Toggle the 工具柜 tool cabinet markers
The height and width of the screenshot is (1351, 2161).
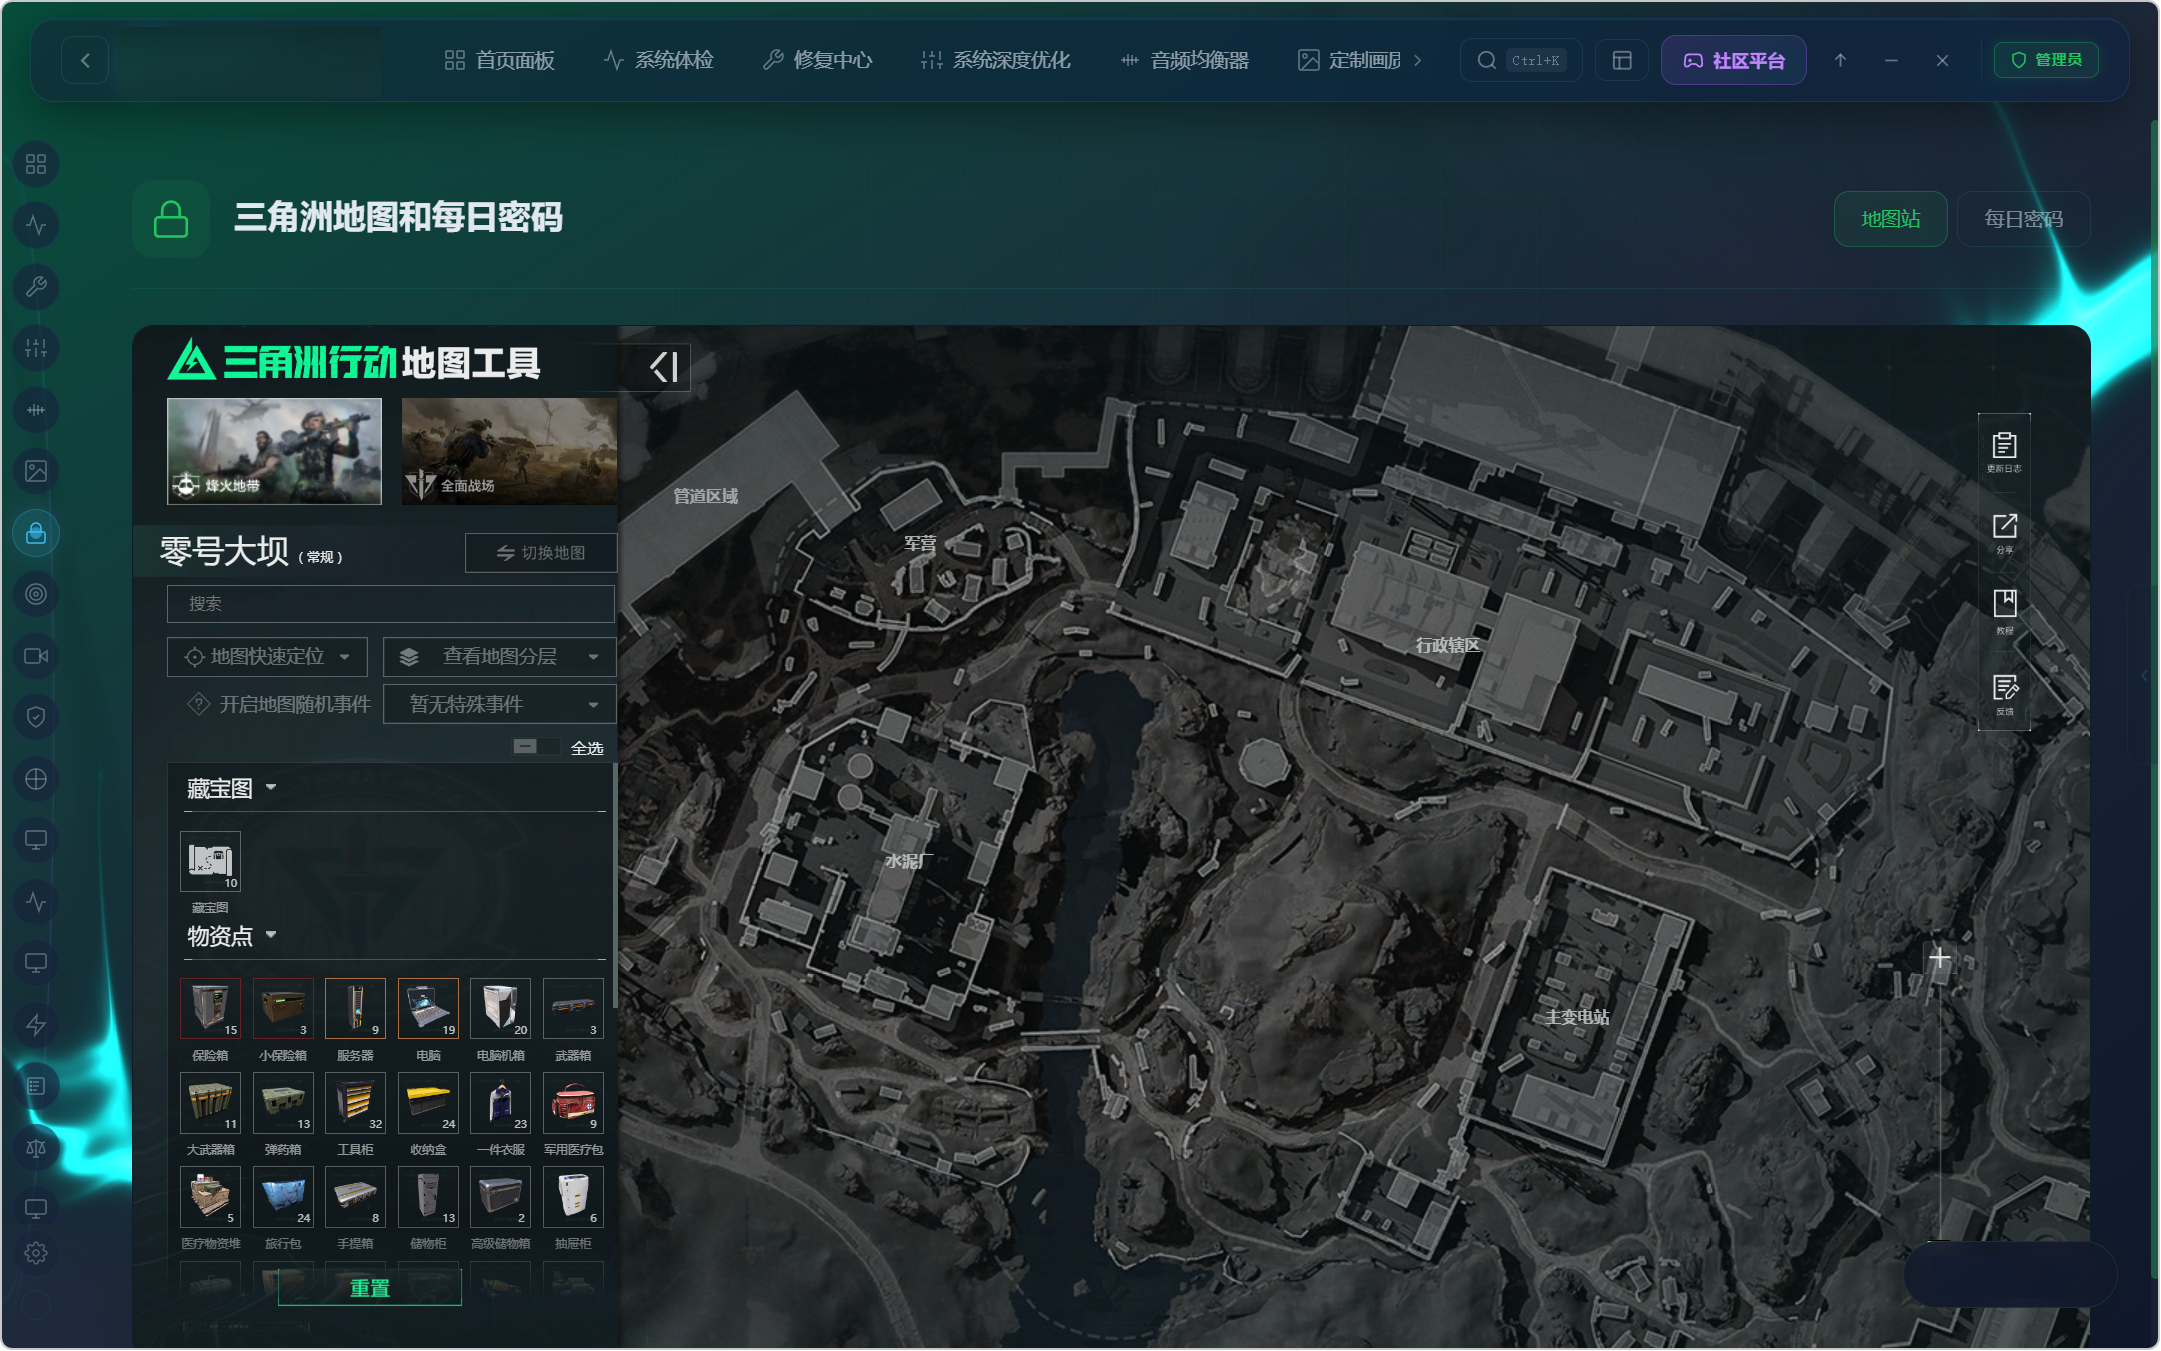tap(355, 1102)
